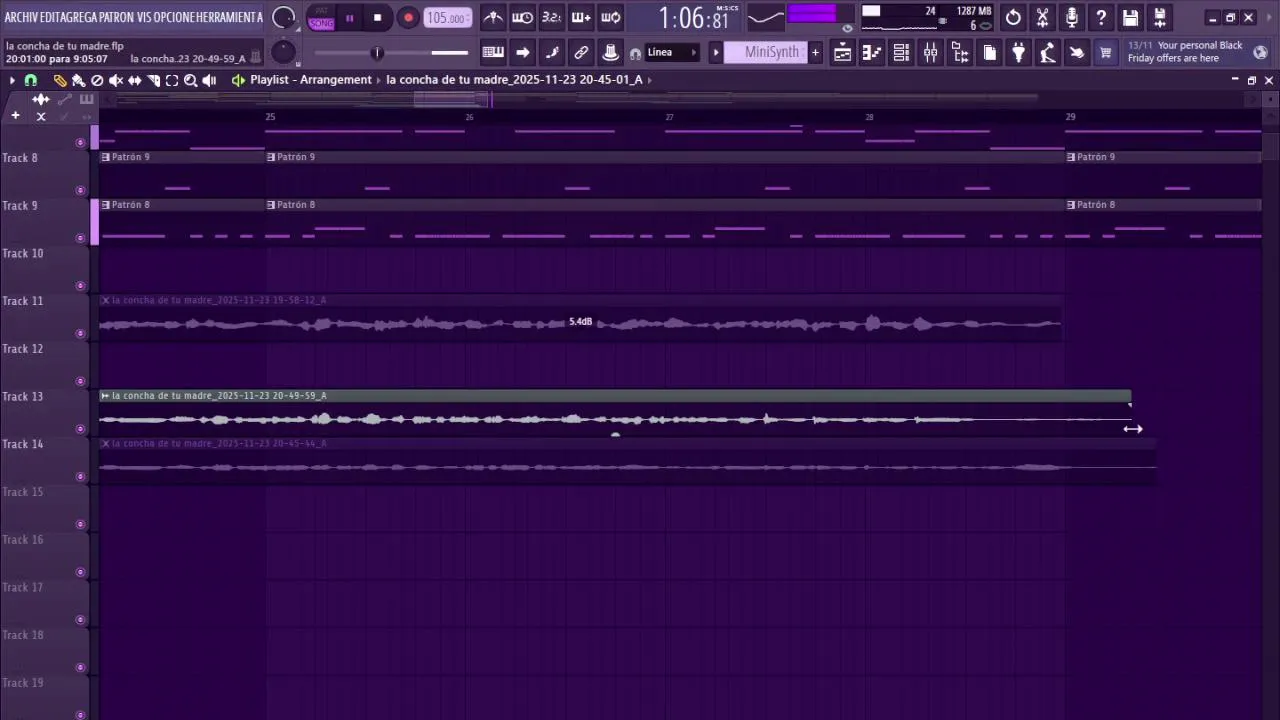
Task: Open the Browser panel
Action: pyautogui.click(x=960, y=53)
